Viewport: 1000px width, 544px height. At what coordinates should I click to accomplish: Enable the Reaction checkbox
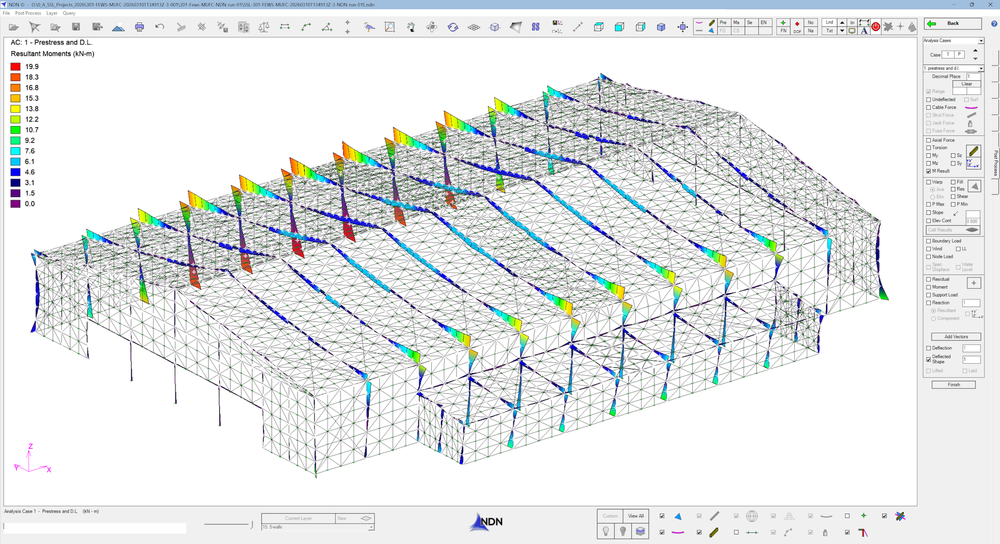pos(929,302)
